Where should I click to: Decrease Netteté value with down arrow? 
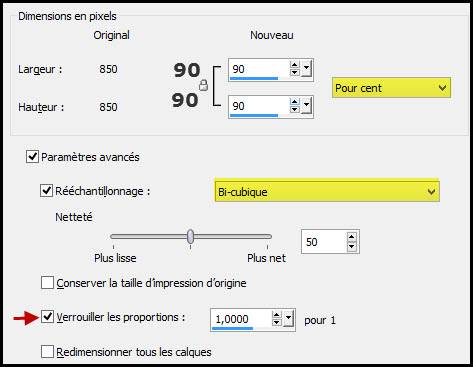351,246
